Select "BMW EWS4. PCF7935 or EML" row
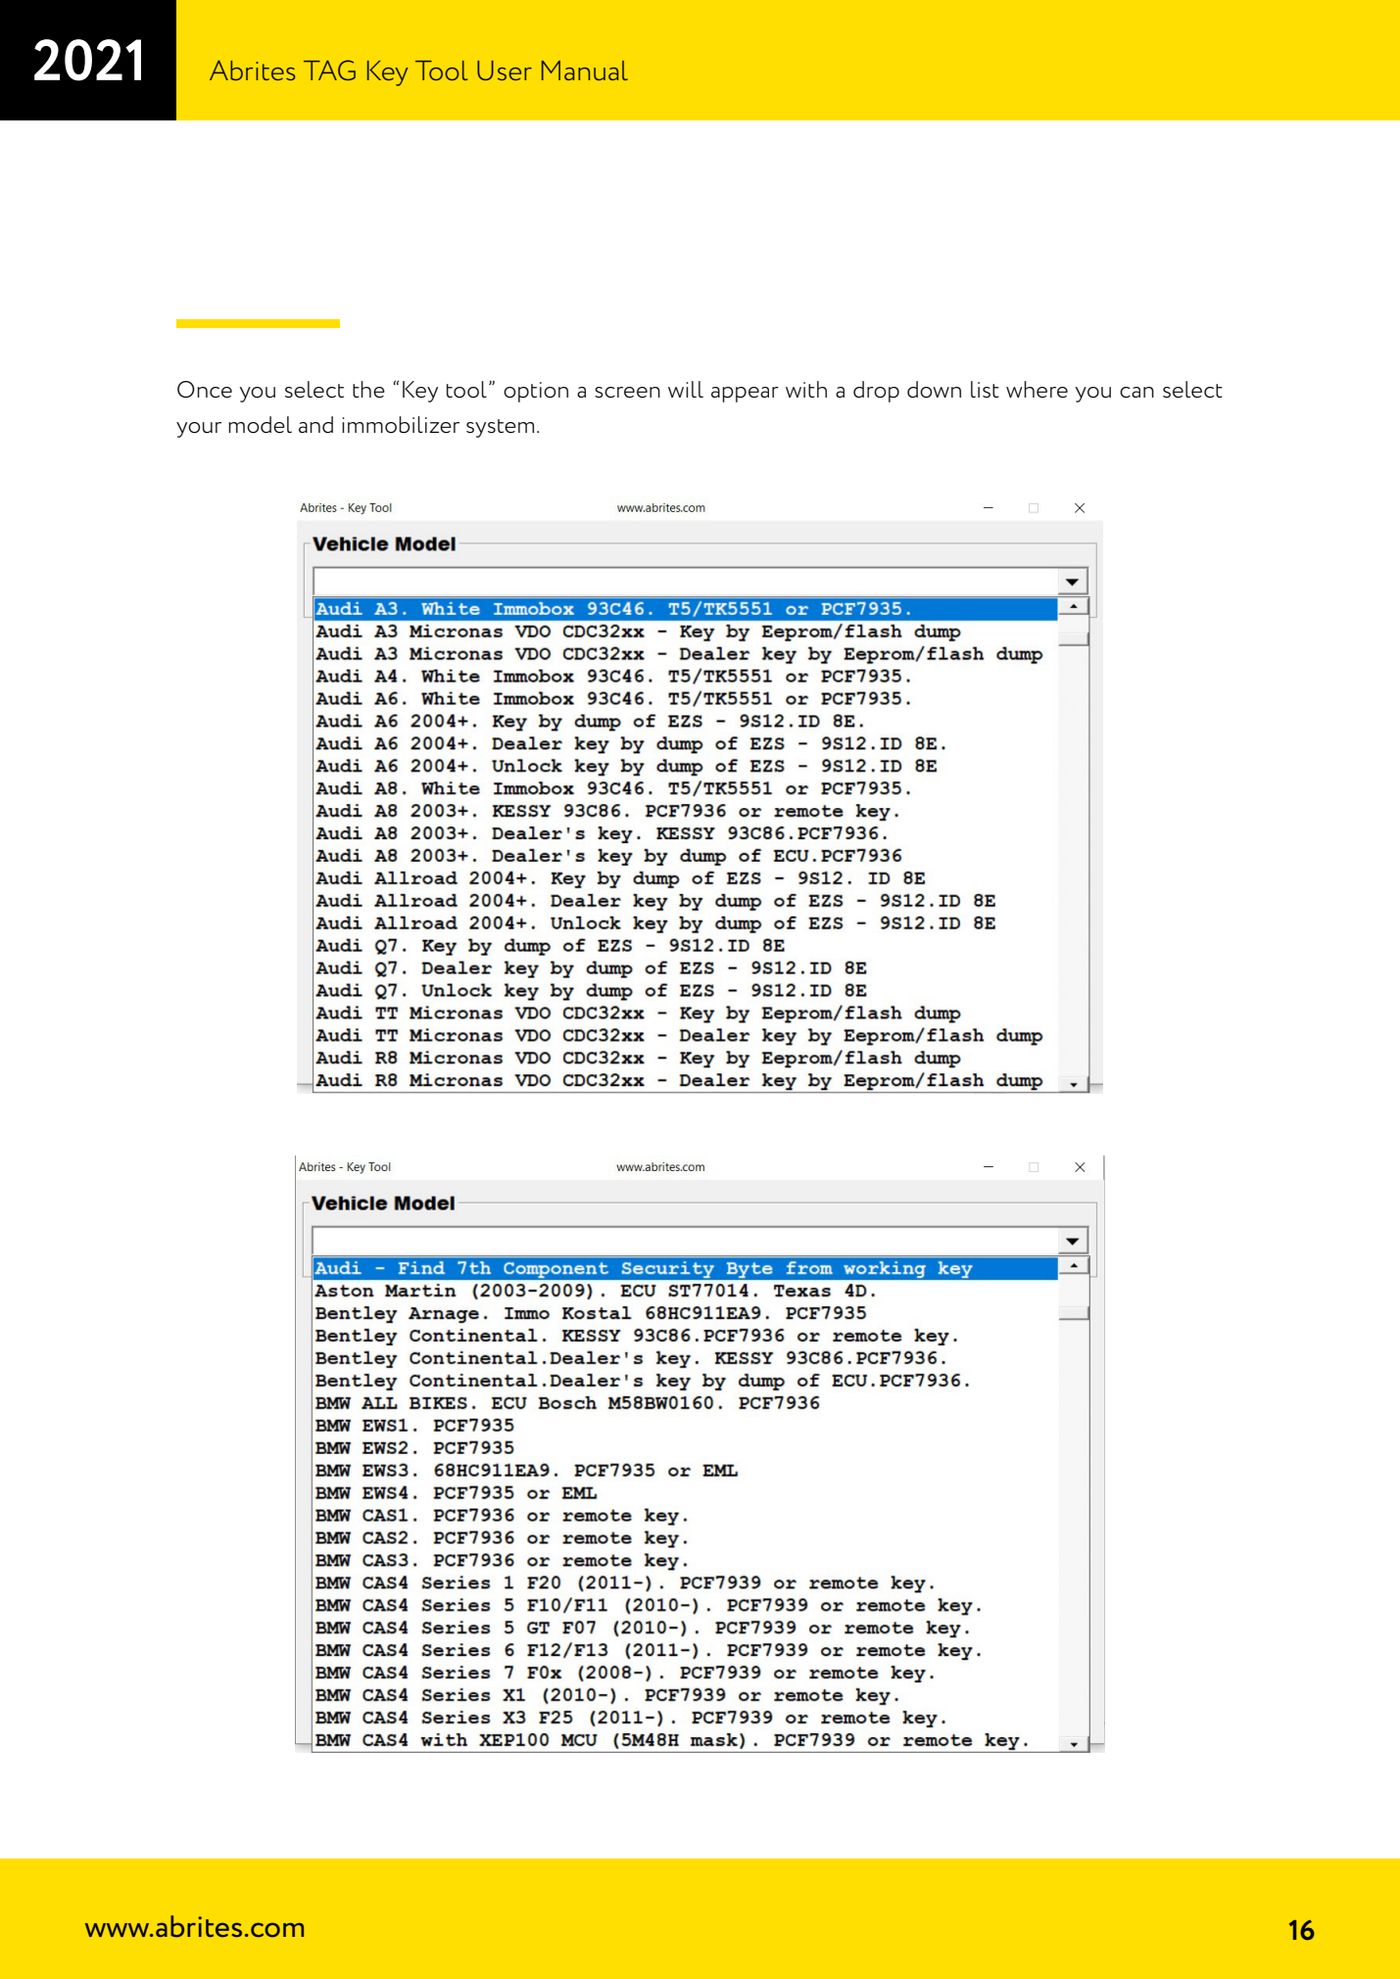The width and height of the screenshot is (1400, 1979). point(686,1493)
